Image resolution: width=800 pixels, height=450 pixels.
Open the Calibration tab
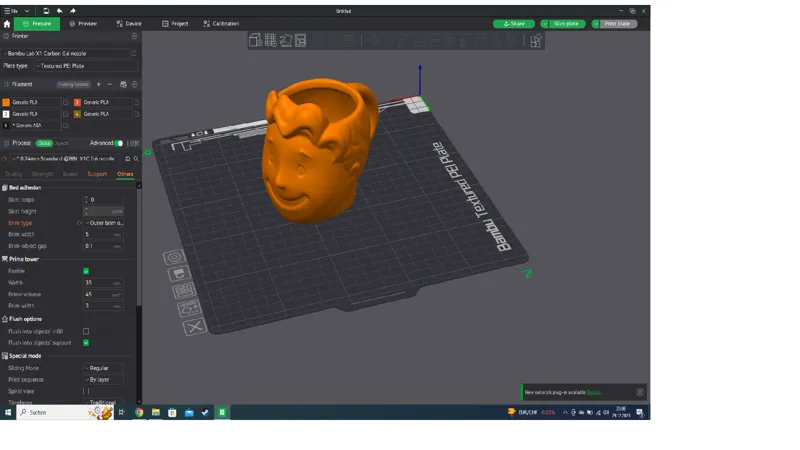click(x=221, y=24)
